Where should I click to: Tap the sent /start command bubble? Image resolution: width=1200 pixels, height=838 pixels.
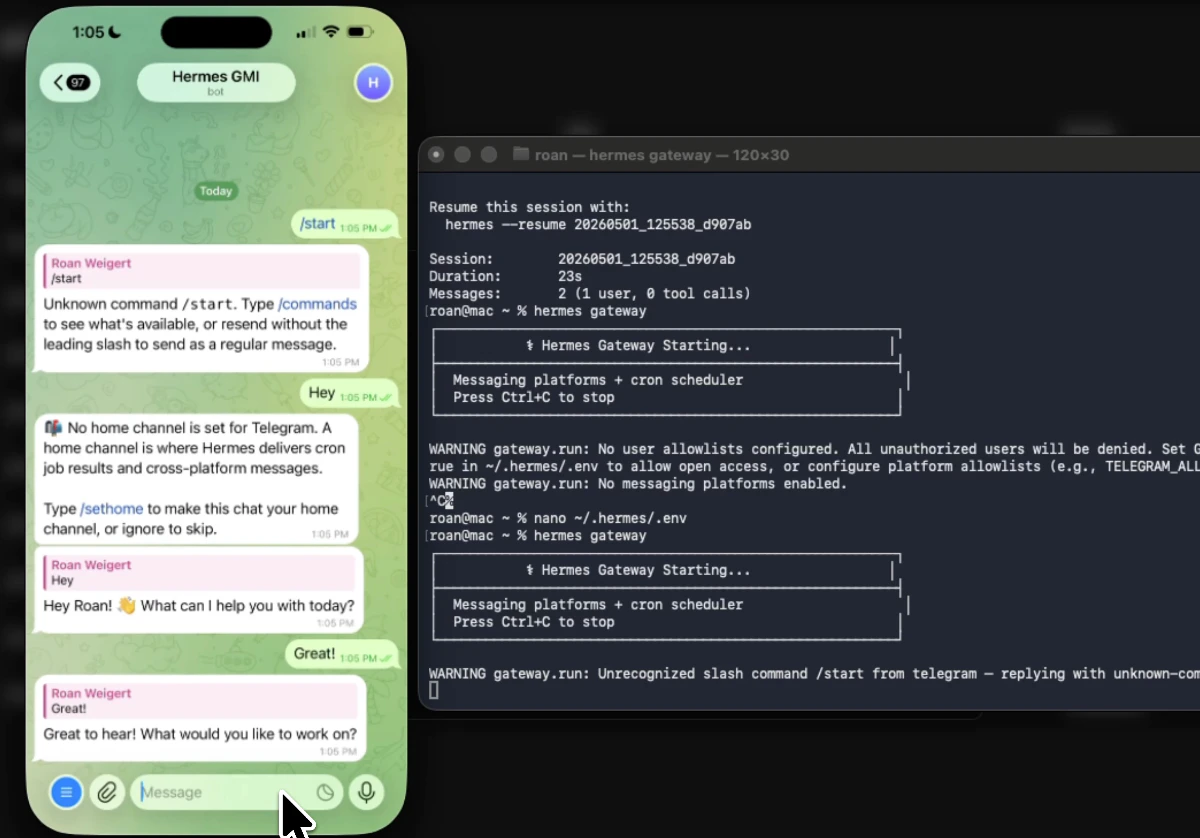click(346, 224)
